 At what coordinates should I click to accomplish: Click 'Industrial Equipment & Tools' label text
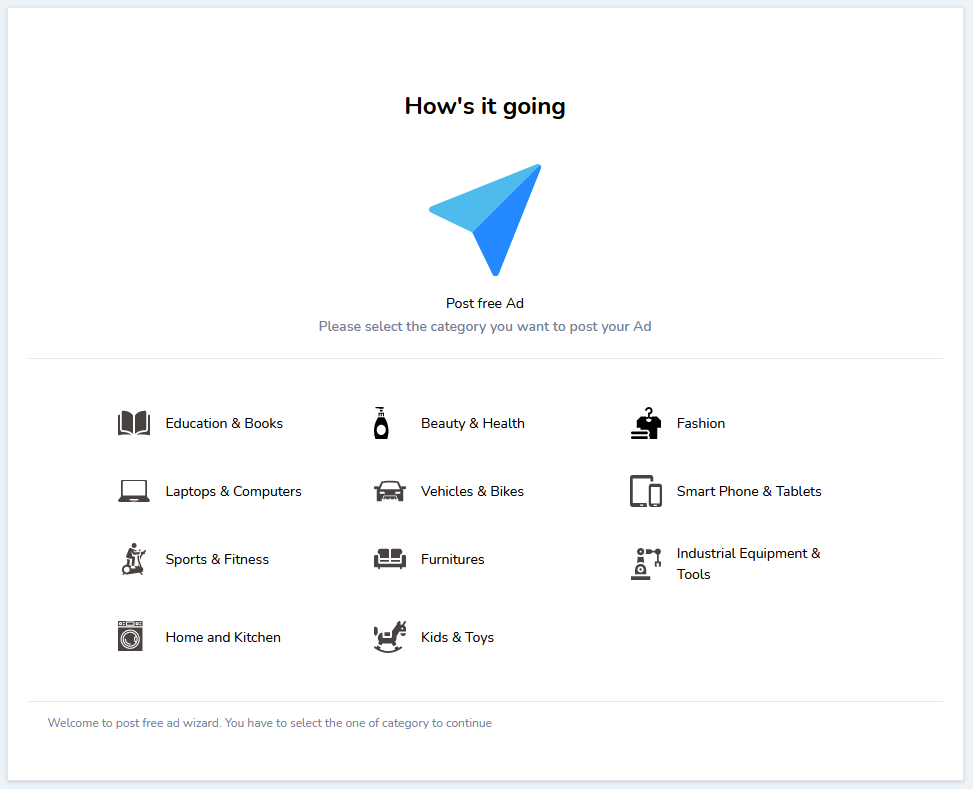click(x=748, y=563)
